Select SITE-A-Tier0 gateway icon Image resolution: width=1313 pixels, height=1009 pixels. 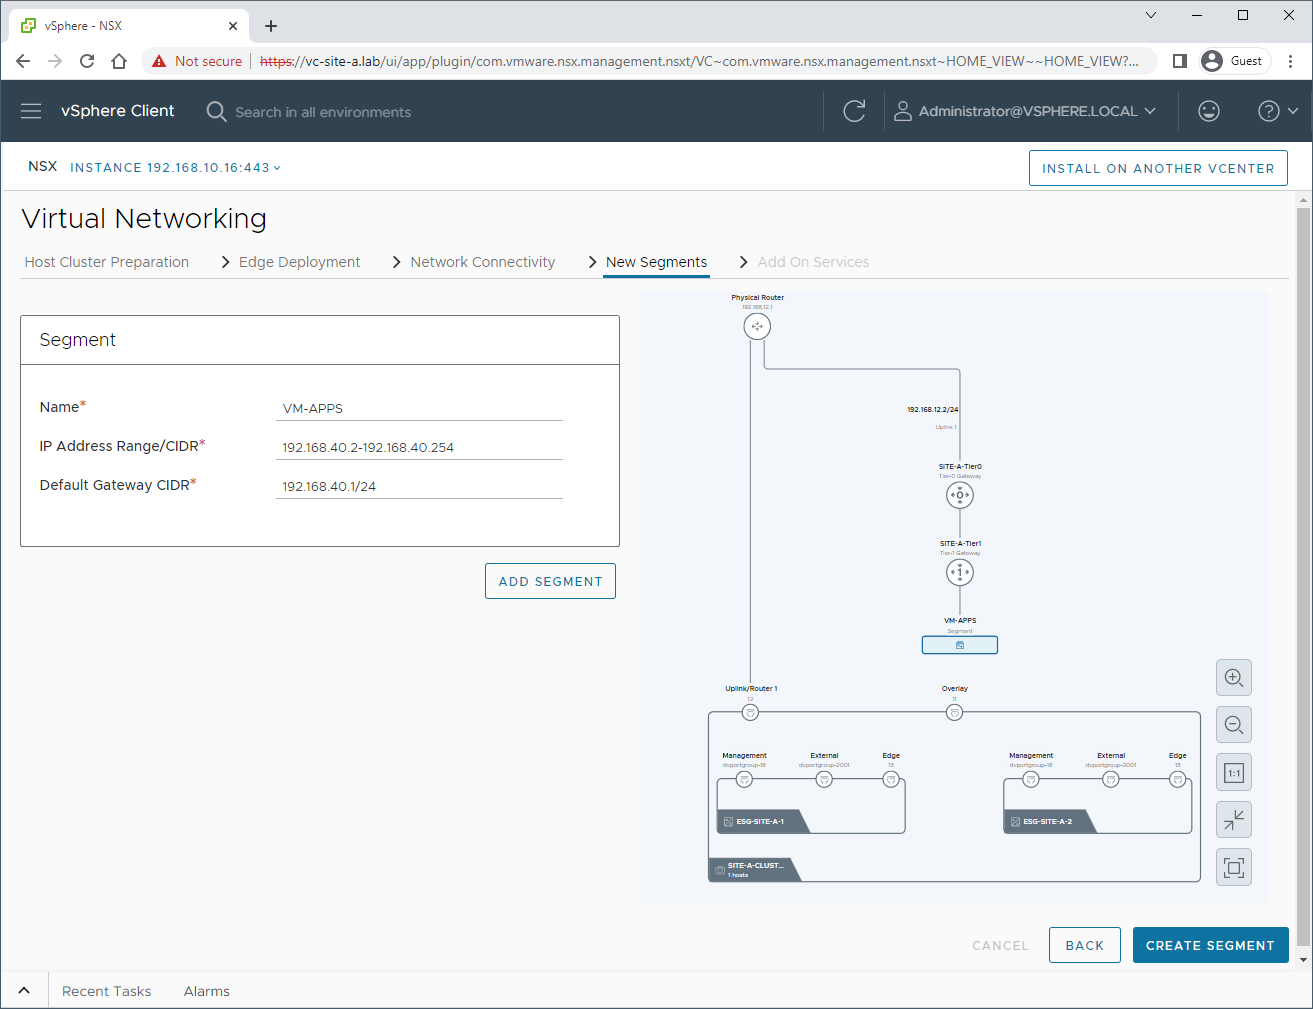tap(960, 495)
